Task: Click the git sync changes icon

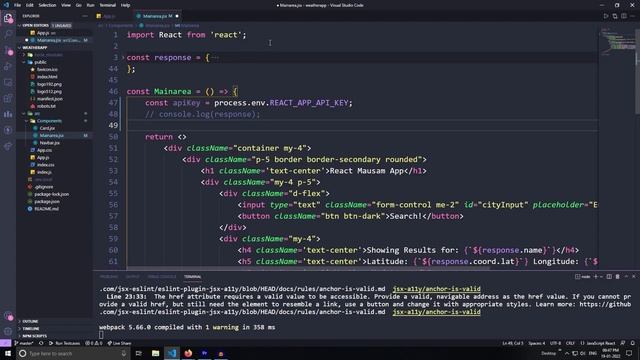Action: pos(41,343)
